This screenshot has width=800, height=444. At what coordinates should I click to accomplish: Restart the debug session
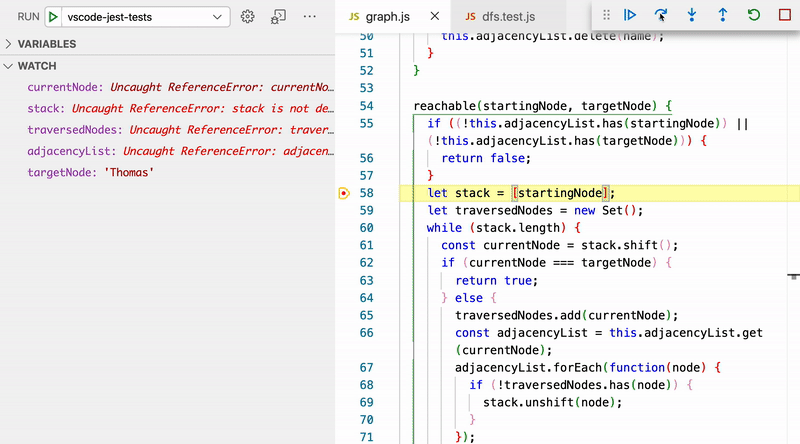coord(754,15)
